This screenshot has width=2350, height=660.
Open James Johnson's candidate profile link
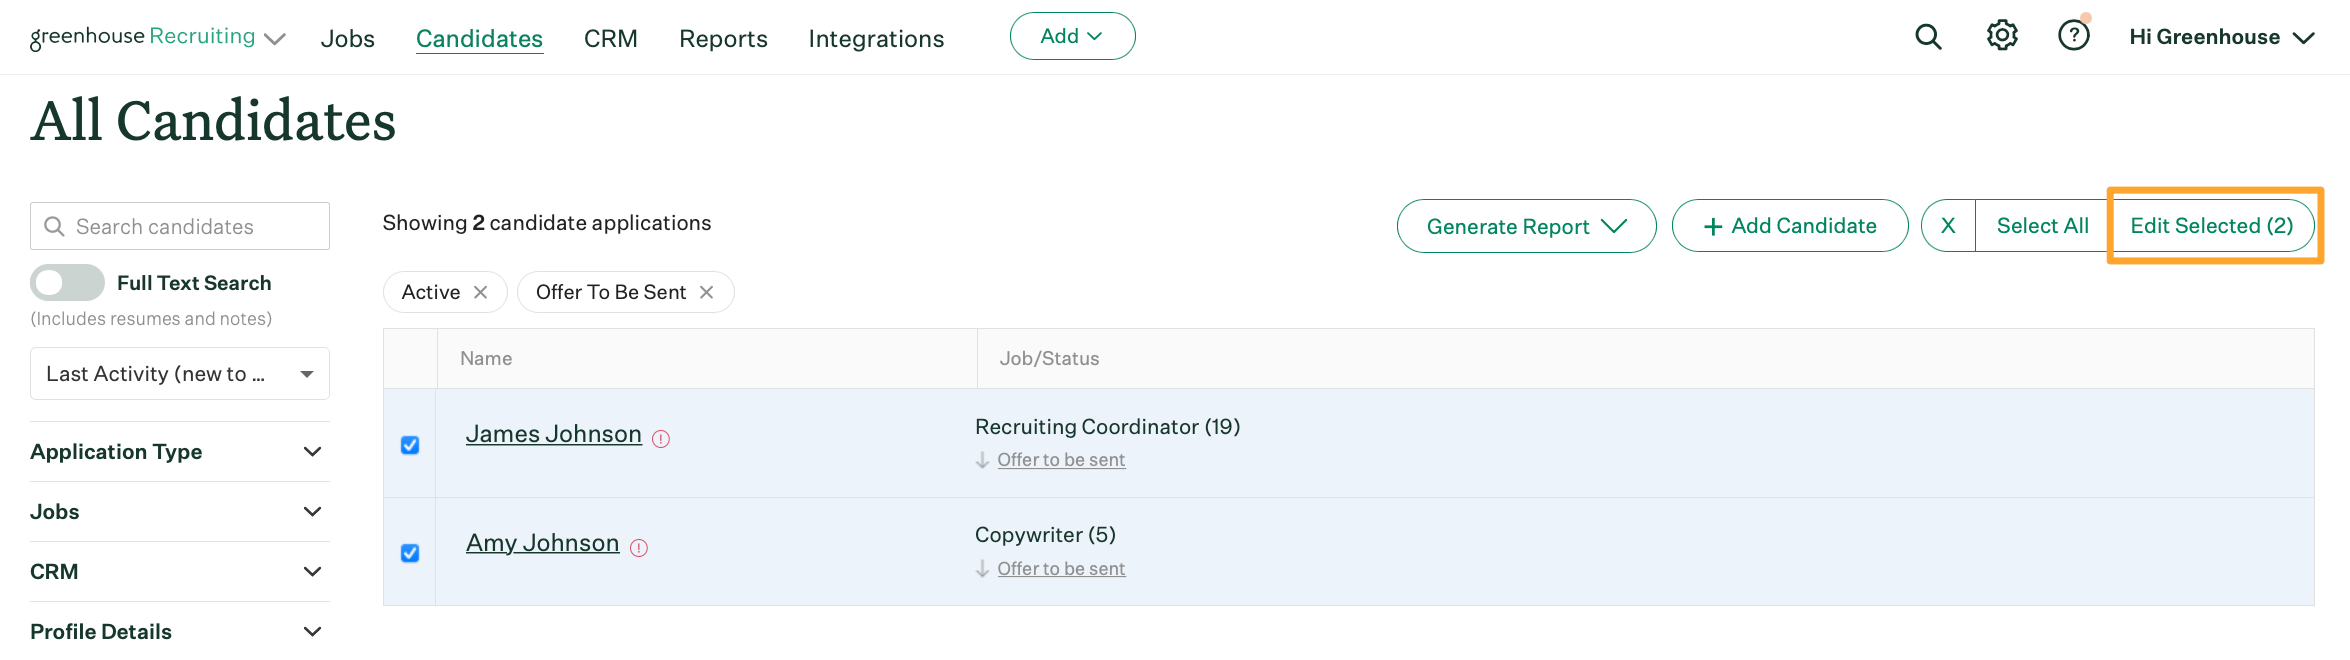tap(553, 434)
